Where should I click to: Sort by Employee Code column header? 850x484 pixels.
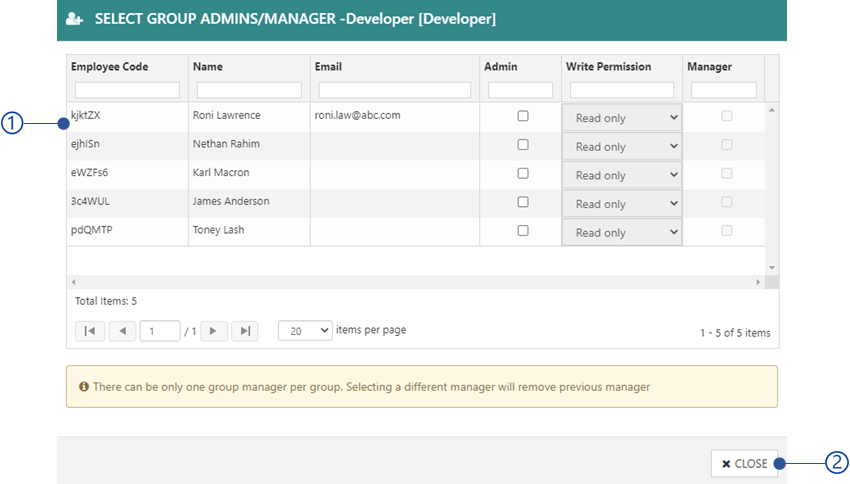click(110, 67)
